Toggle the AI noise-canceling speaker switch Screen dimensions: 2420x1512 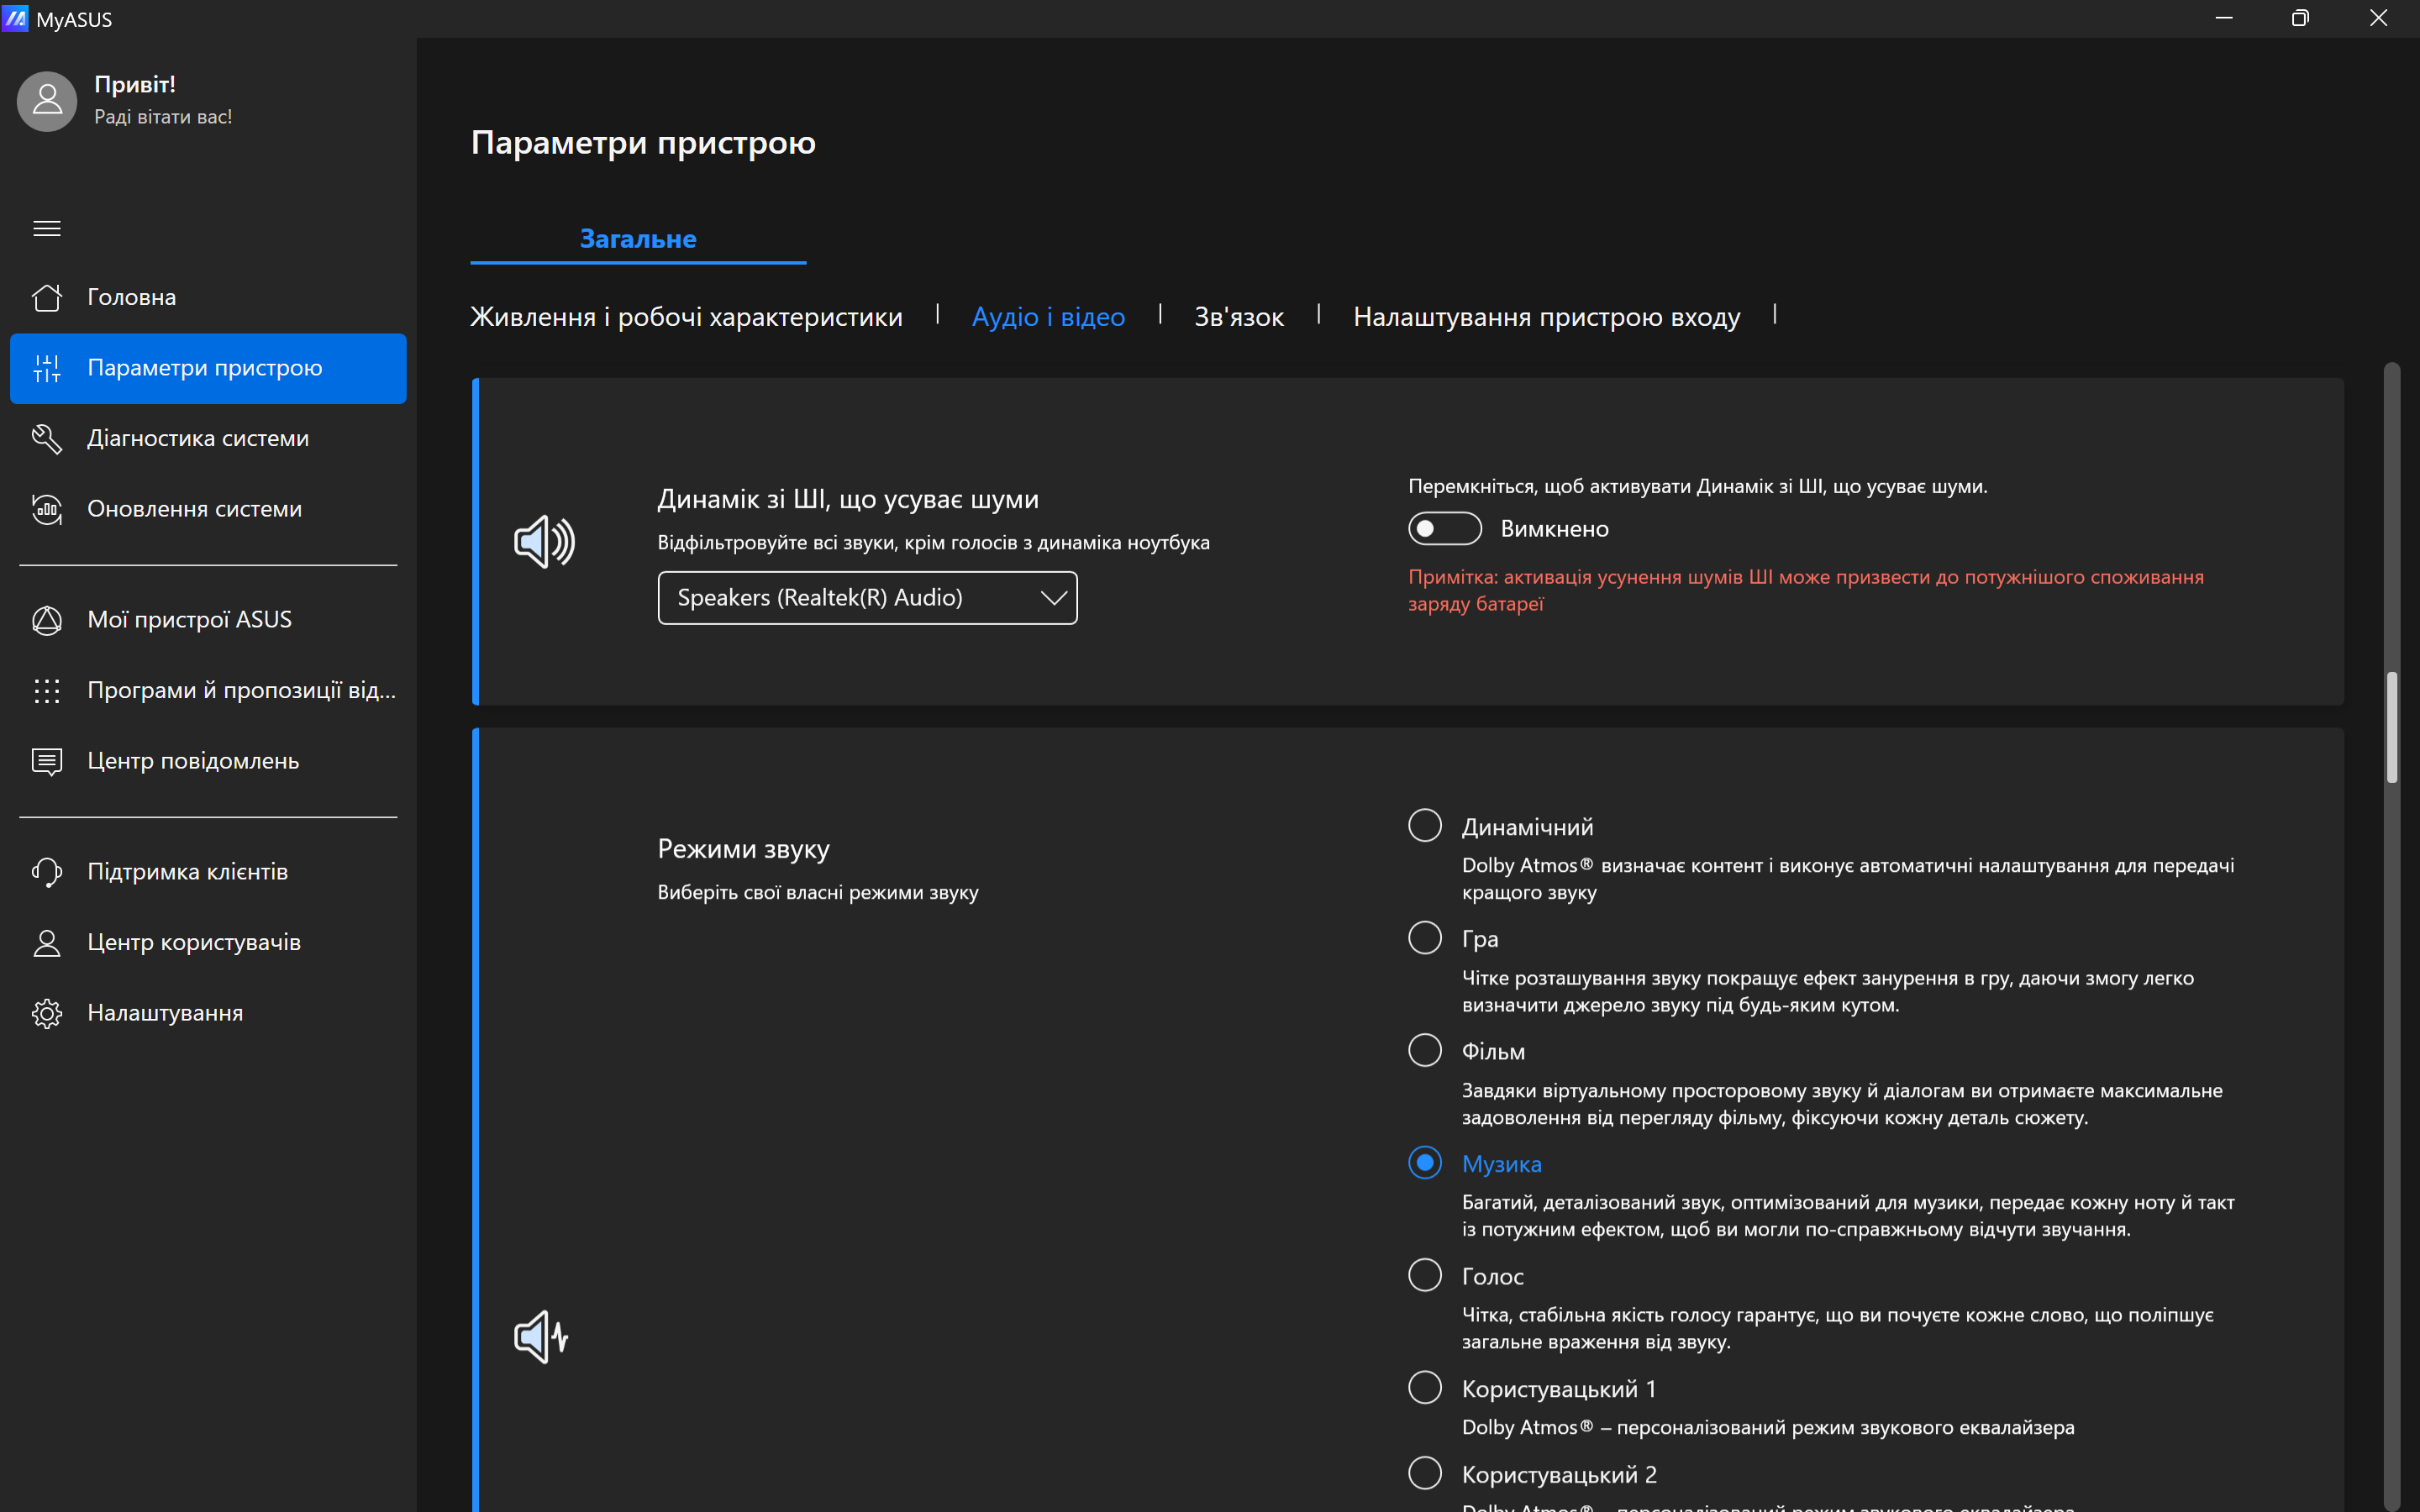click(1444, 529)
